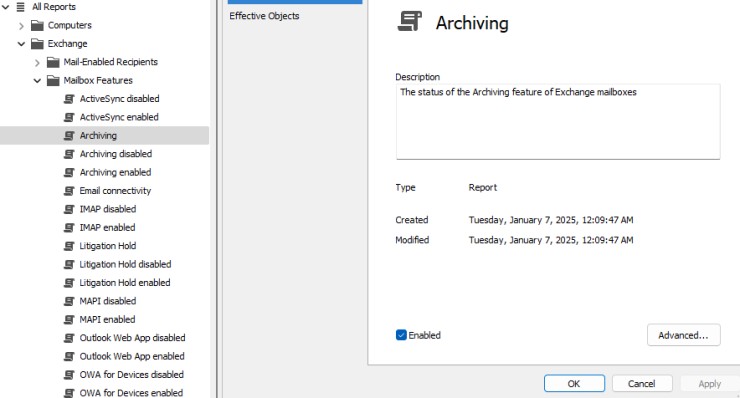The height and width of the screenshot is (398, 740).
Task: Select the MAPI disabled report
Action: pyautogui.click(x=108, y=301)
